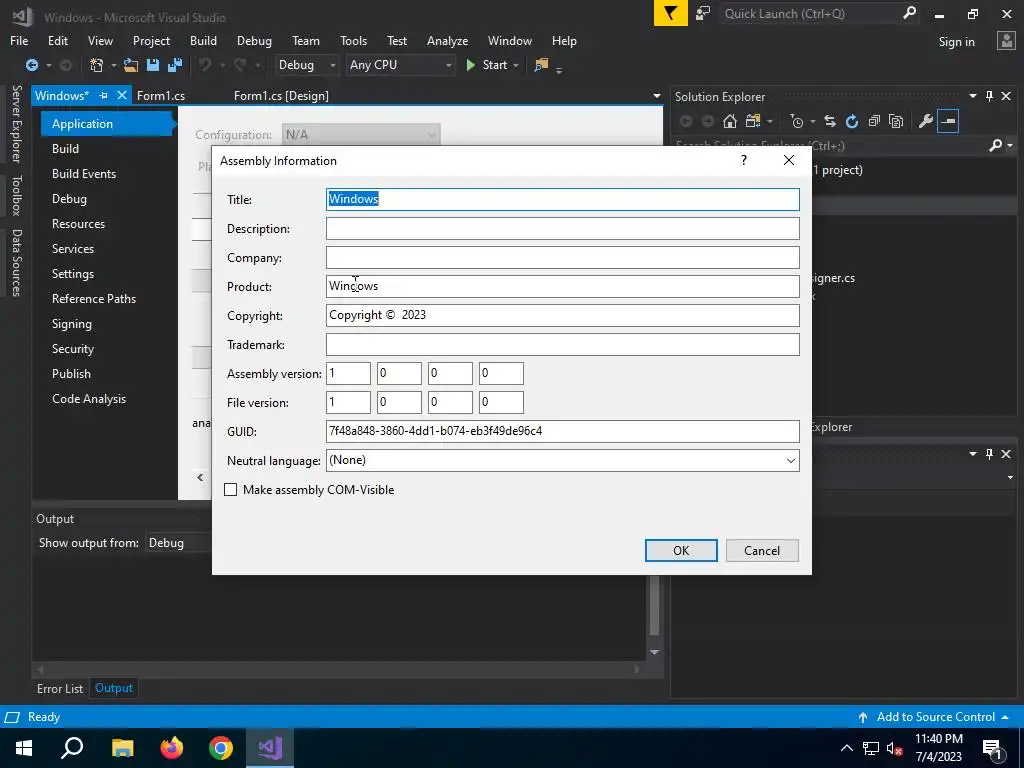
Task: Click the account avatar icon near Sign in
Action: click(x=1006, y=40)
